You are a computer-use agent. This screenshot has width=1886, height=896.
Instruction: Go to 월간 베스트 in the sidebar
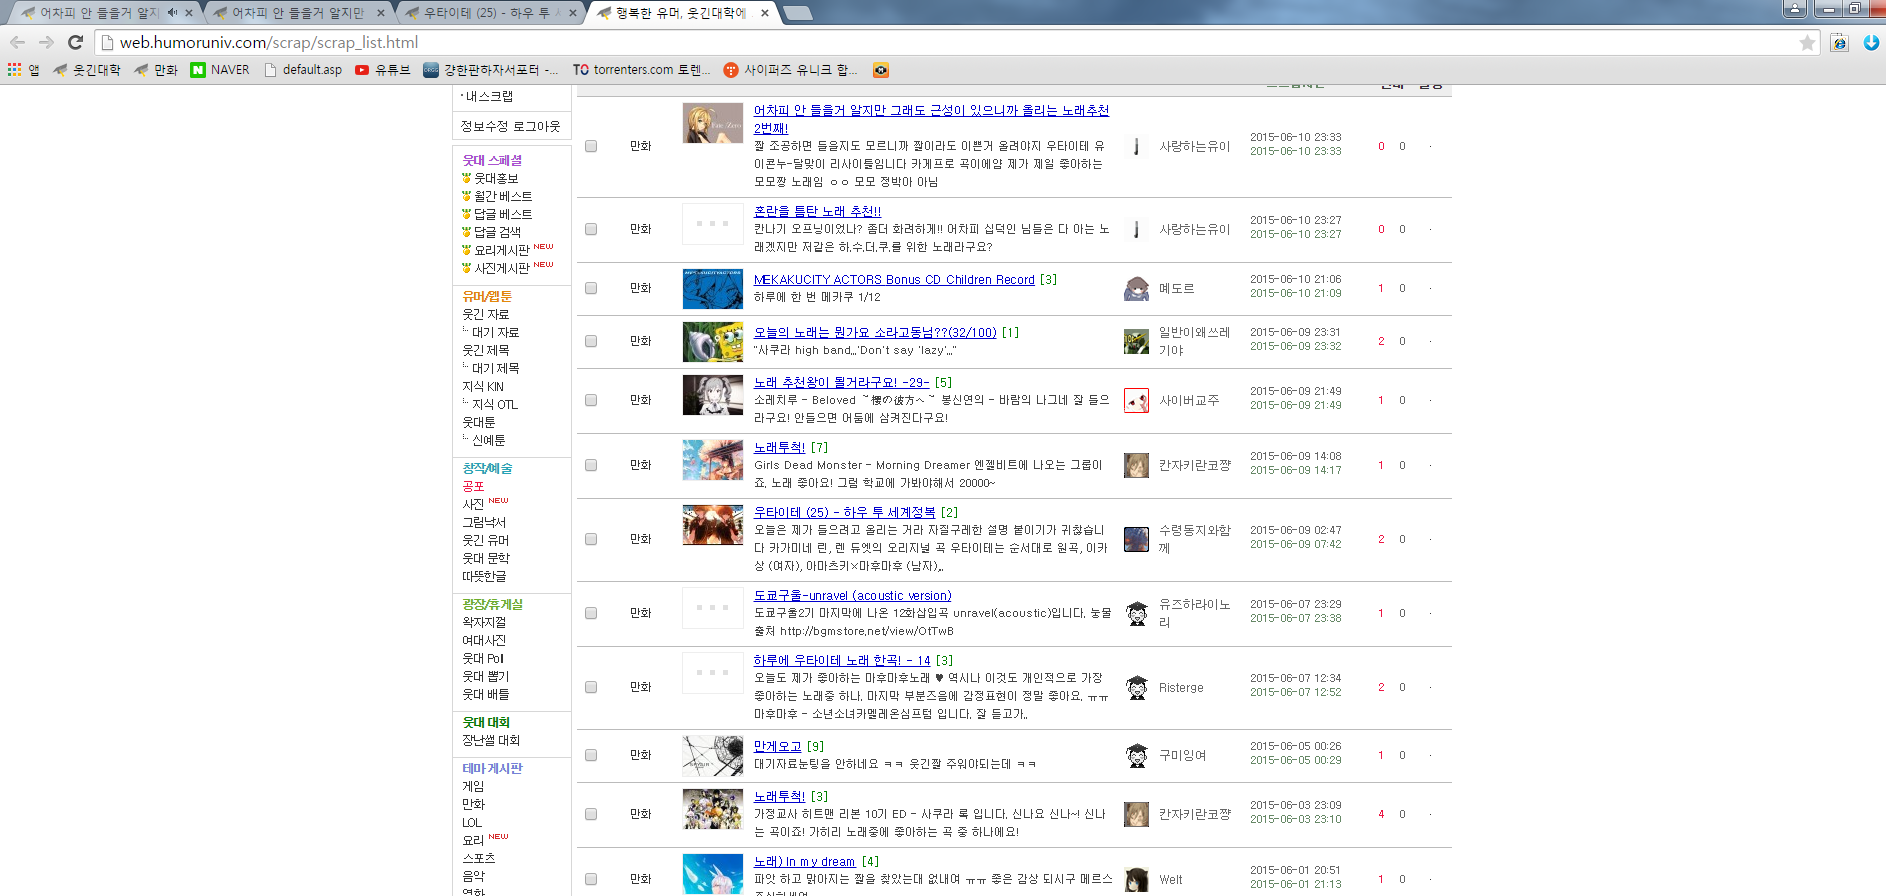point(502,196)
